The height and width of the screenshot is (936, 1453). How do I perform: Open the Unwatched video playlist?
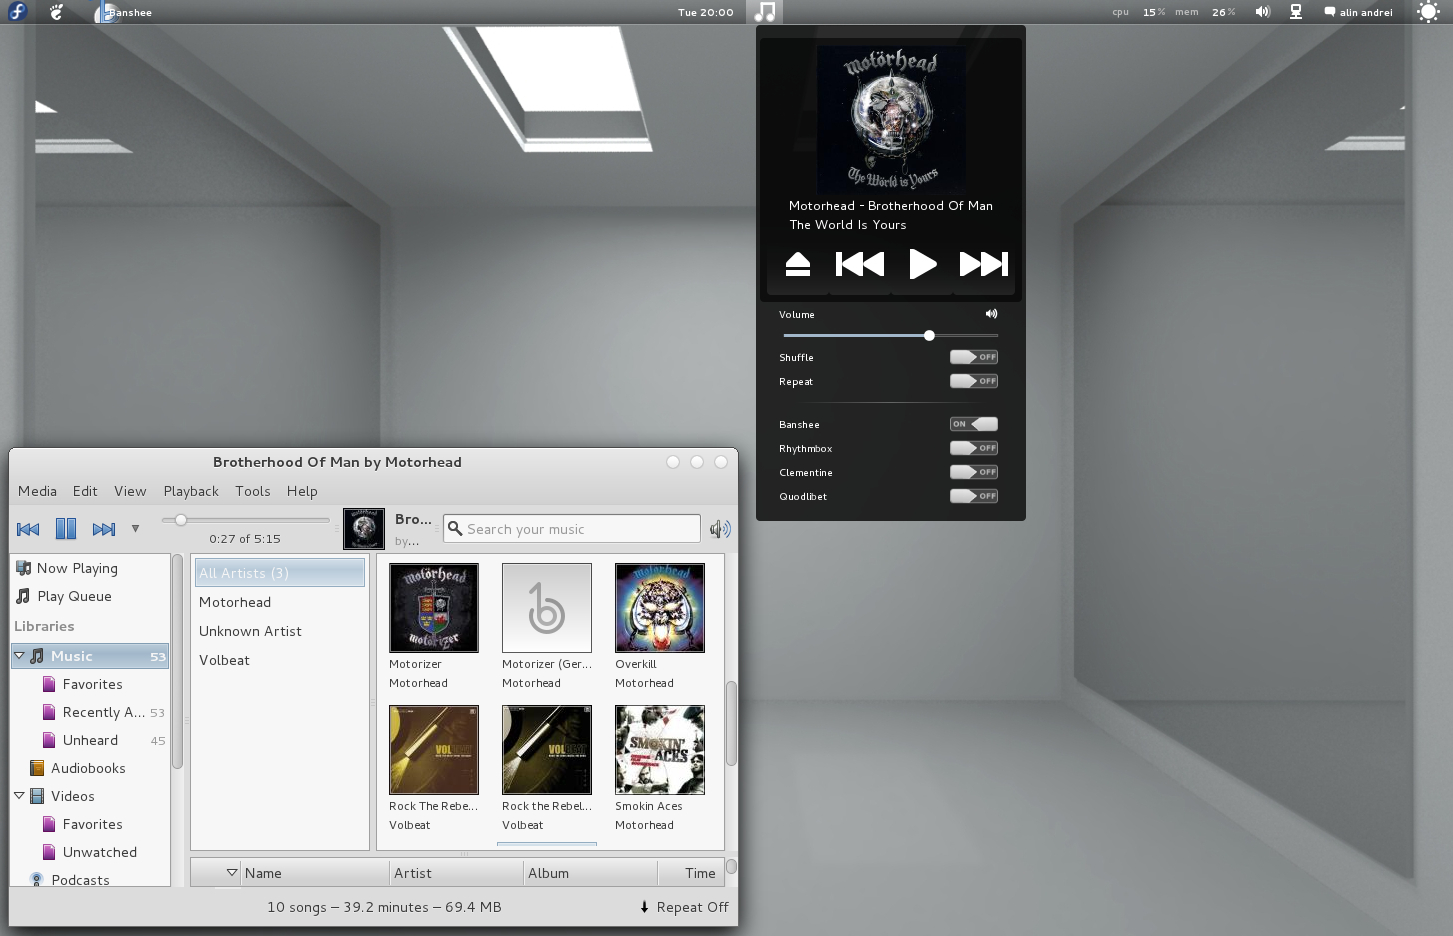[x=99, y=852]
